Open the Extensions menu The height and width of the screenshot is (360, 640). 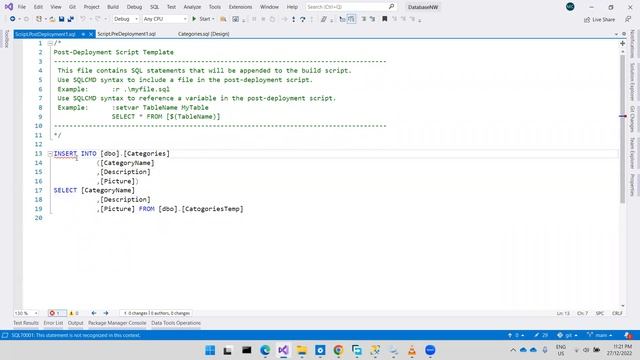coord(240,7)
